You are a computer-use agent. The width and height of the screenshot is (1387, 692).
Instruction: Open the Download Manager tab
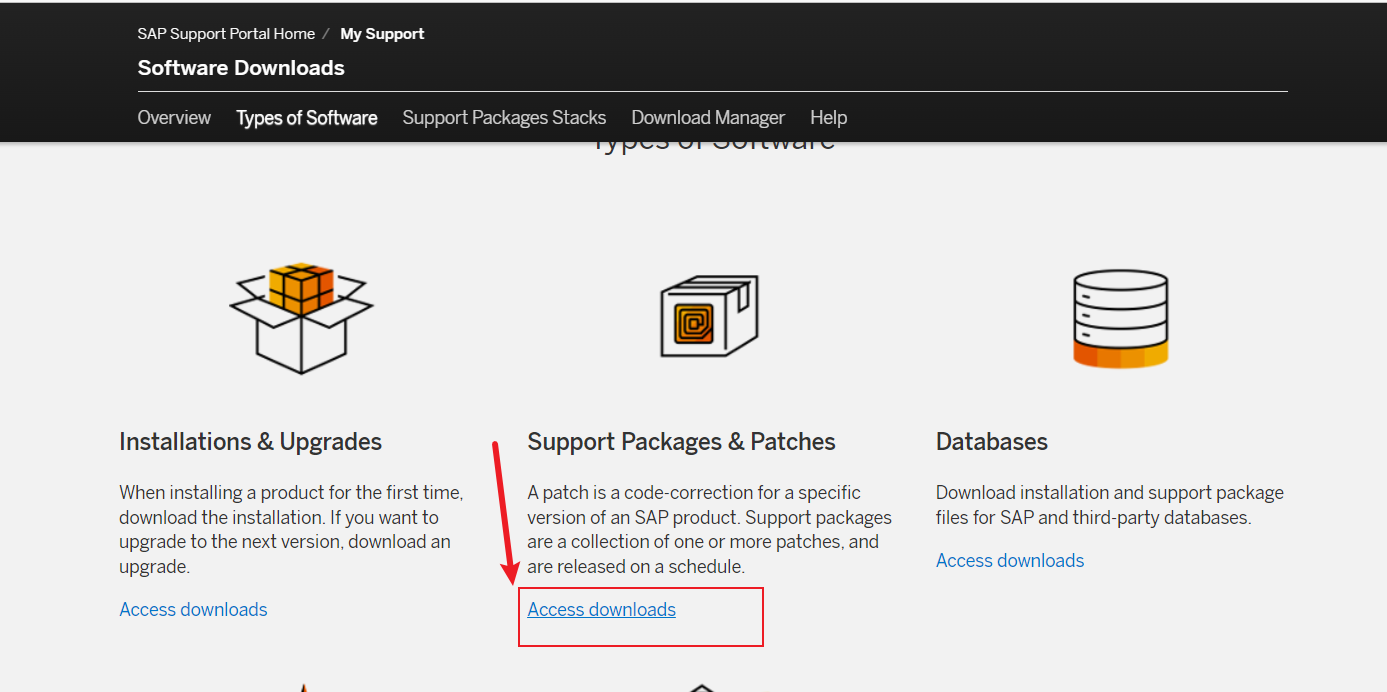708,118
